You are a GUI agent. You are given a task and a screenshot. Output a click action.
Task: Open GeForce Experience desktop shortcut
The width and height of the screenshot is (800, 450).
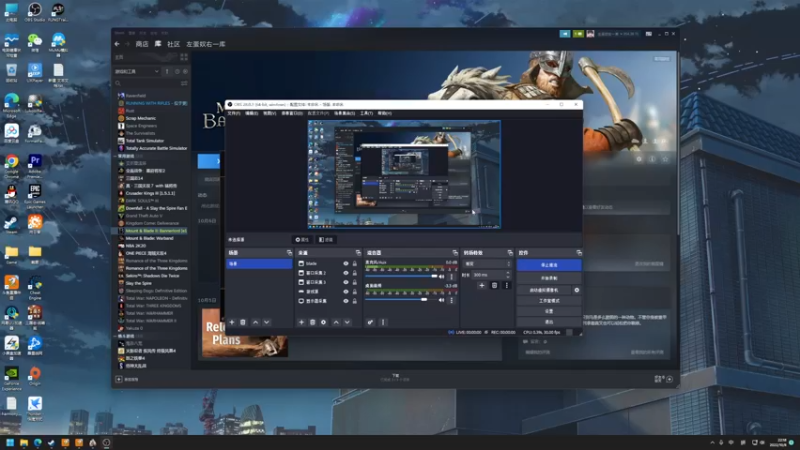(x=11, y=379)
